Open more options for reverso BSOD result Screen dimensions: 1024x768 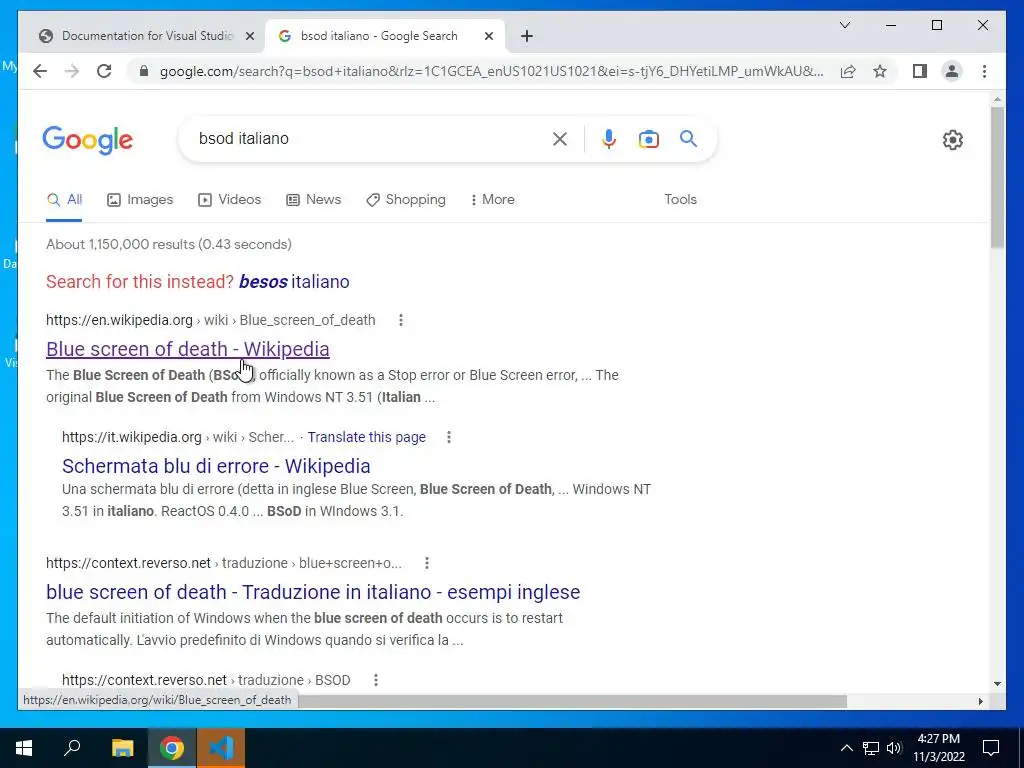376,680
